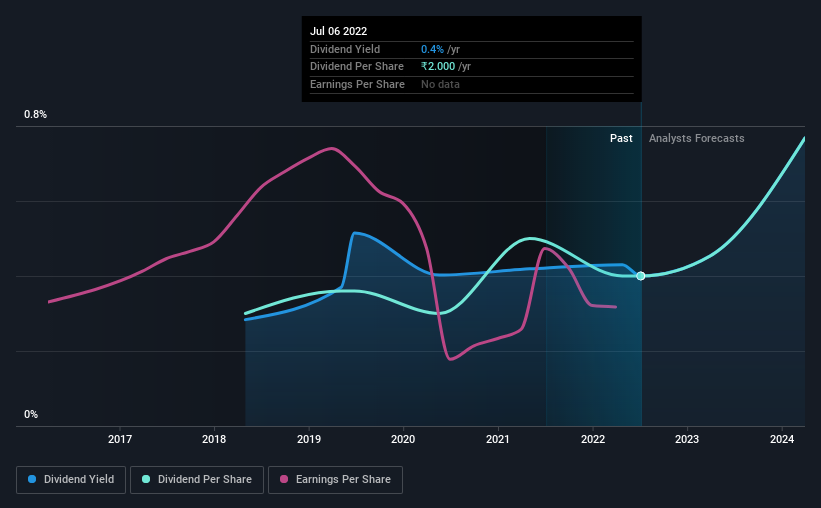Click the 2023 axis label
Image resolution: width=821 pixels, height=508 pixels.
coord(687,439)
